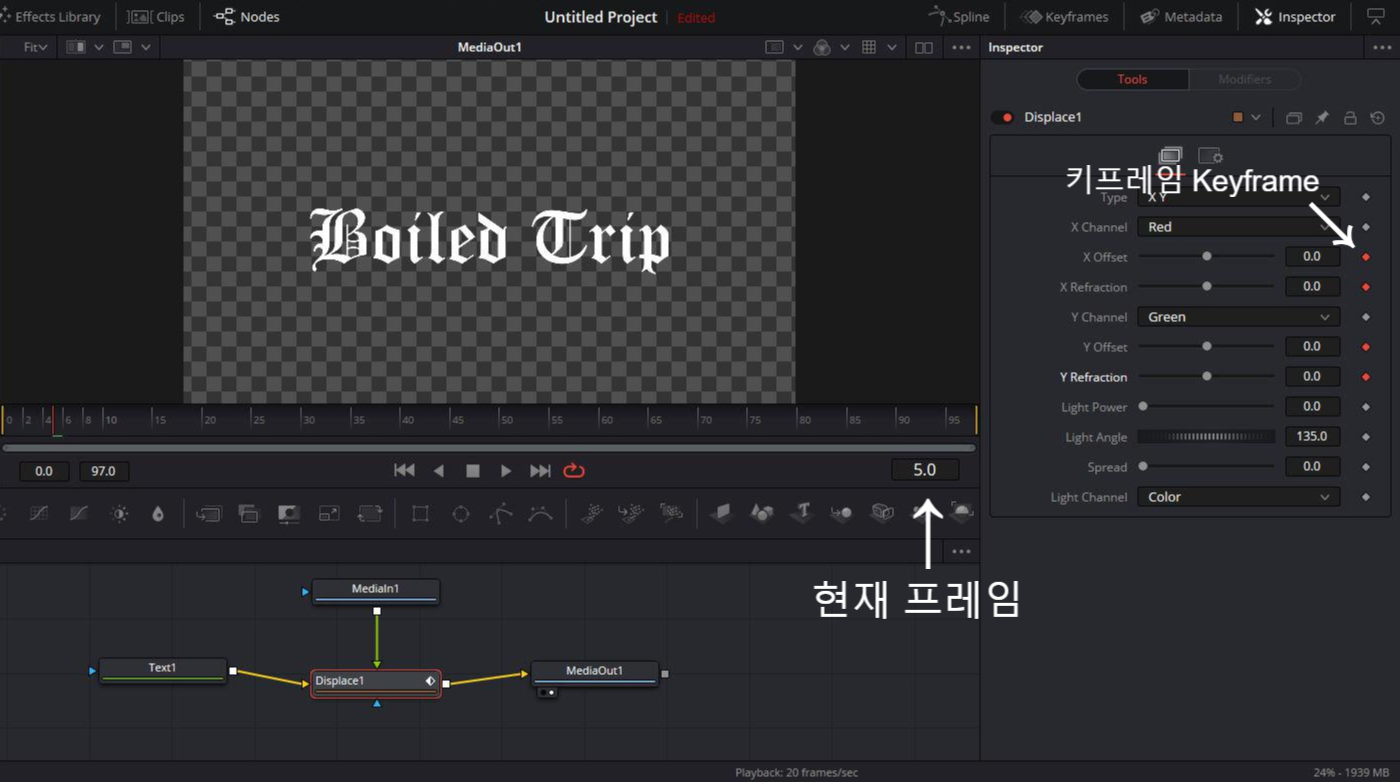
Task: Add a pMerge particle node from toolbar
Action: (x=631, y=514)
